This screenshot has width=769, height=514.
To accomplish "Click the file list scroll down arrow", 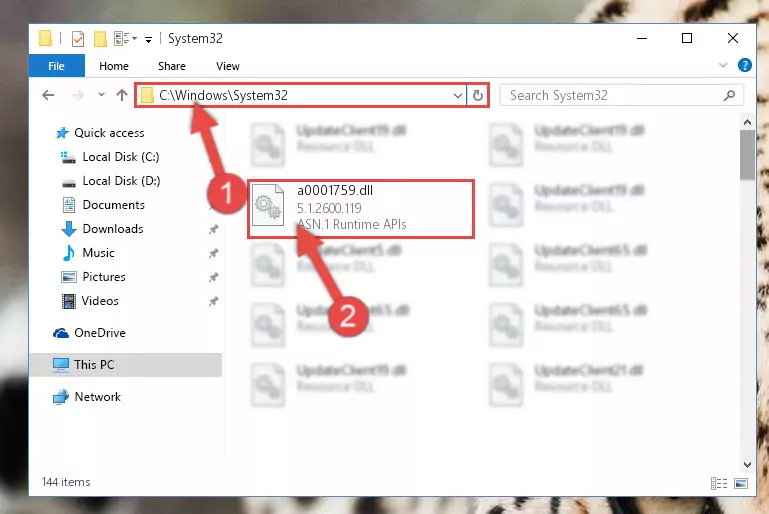I will pyautogui.click(x=747, y=464).
